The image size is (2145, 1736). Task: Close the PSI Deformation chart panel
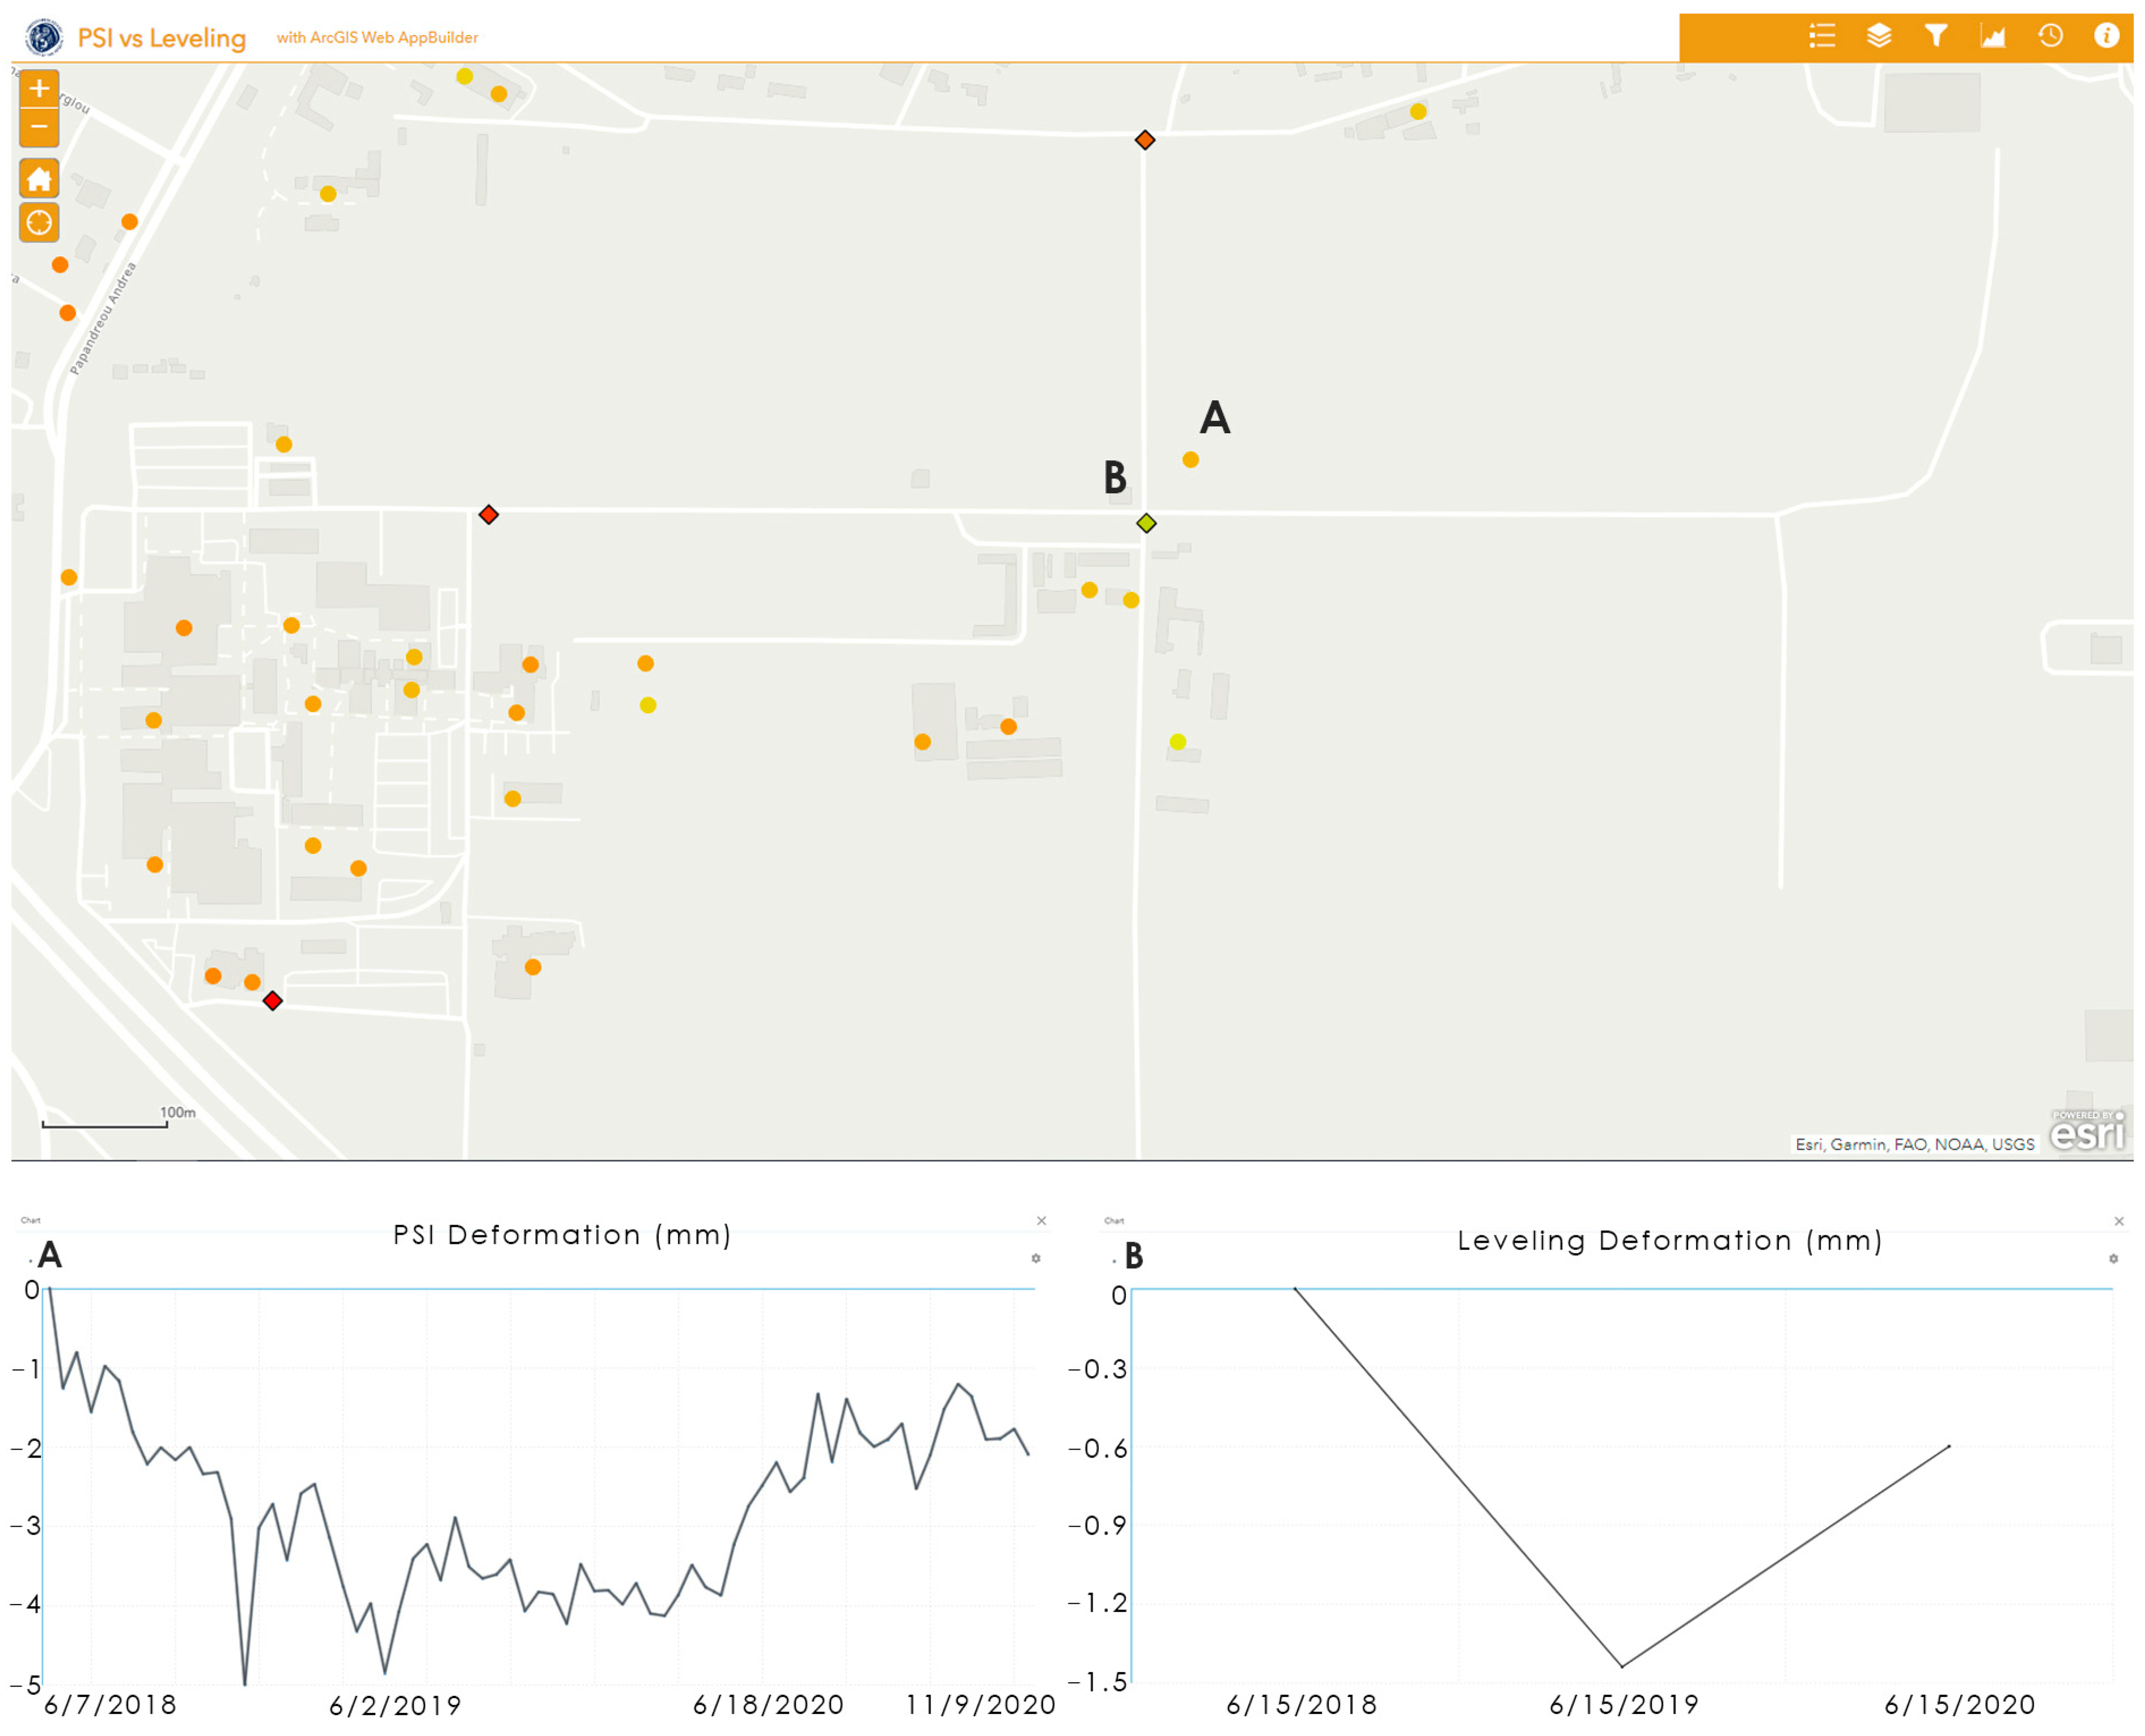tap(1041, 1221)
